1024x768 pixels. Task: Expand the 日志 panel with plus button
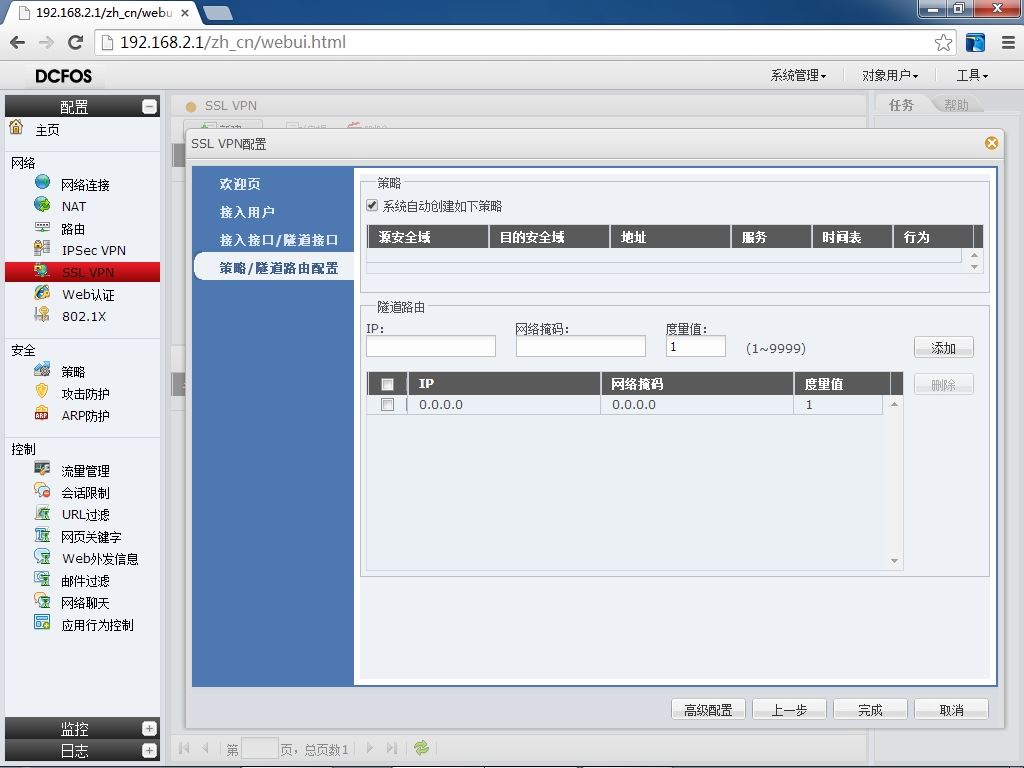(x=150, y=751)
